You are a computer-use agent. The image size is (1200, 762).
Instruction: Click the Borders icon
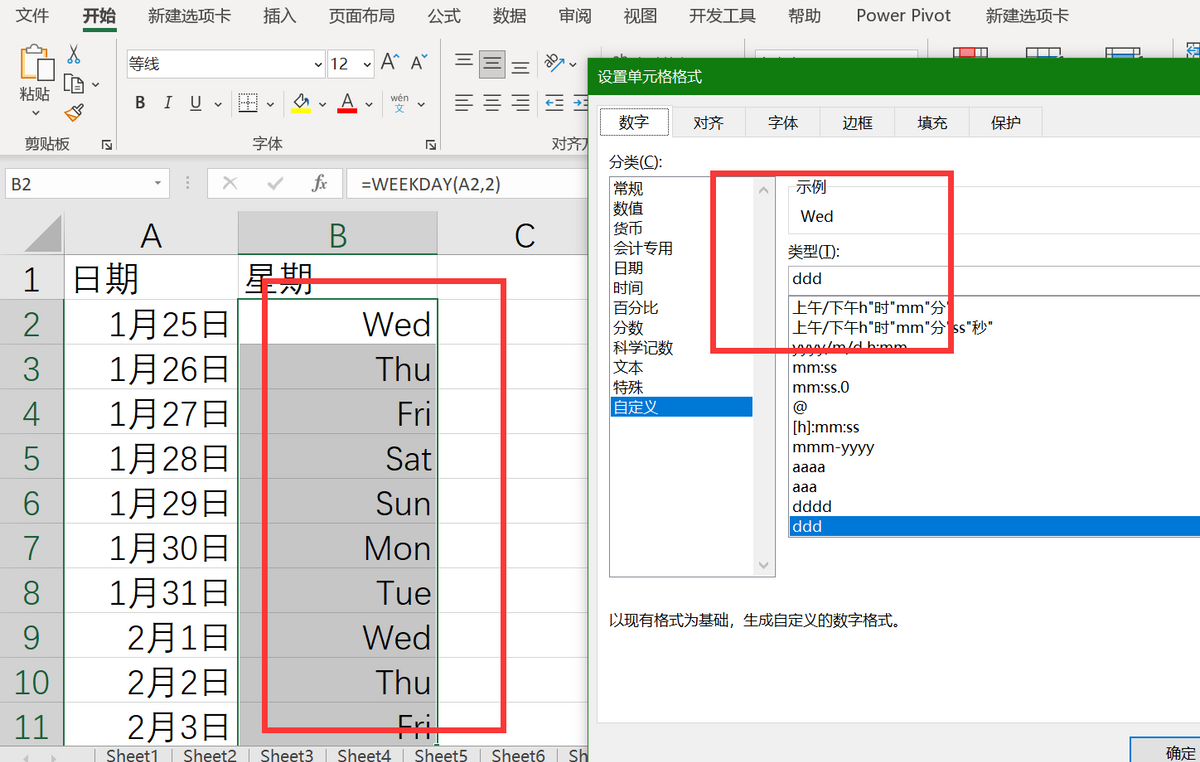coord(247,103)
